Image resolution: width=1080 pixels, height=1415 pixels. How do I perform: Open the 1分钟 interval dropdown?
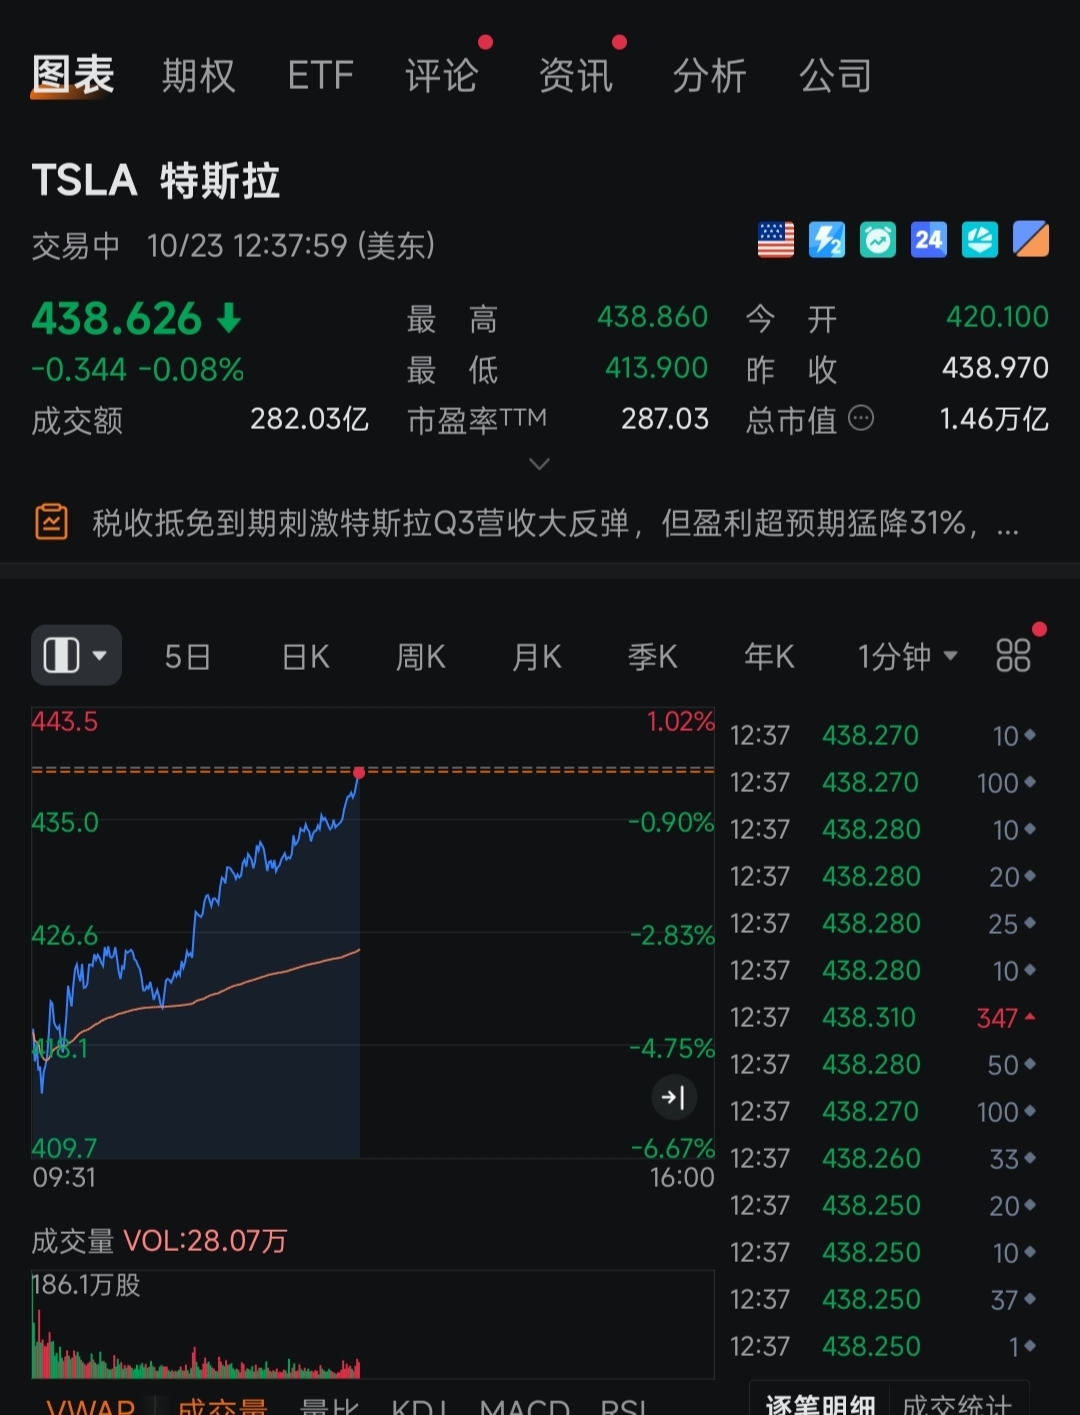908,657
